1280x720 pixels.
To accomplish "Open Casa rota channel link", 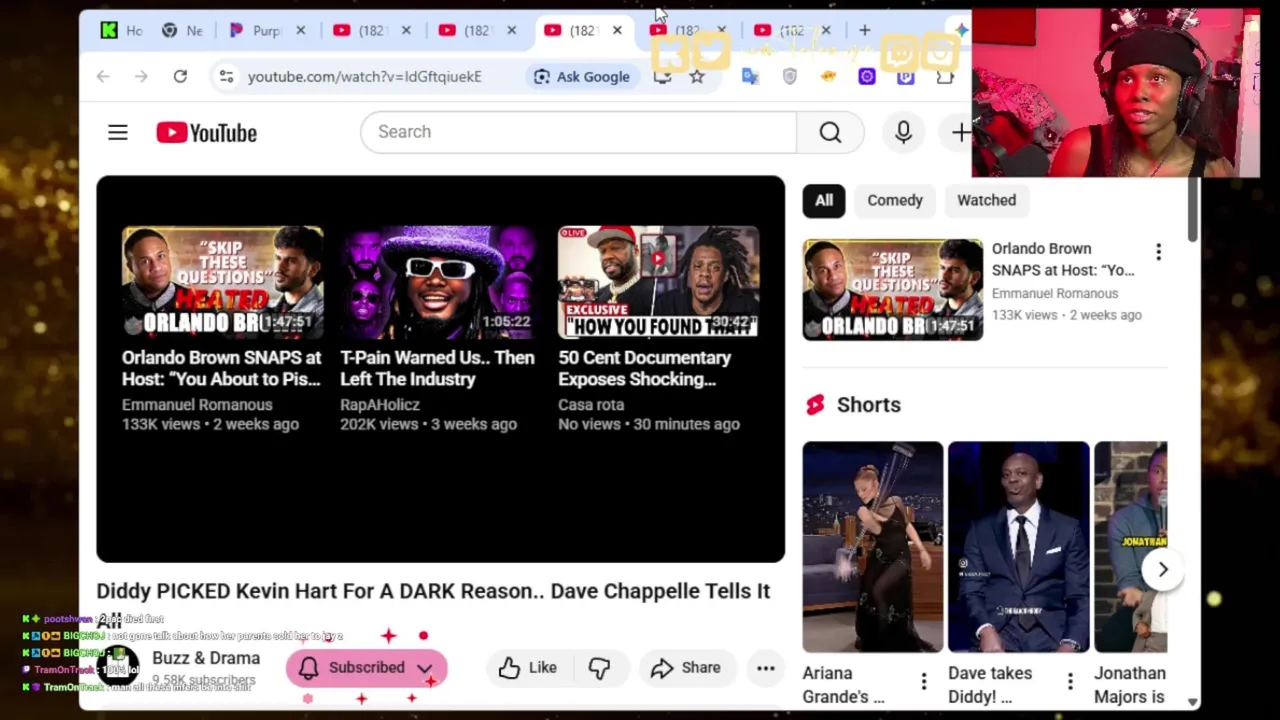I will [591, 404].
